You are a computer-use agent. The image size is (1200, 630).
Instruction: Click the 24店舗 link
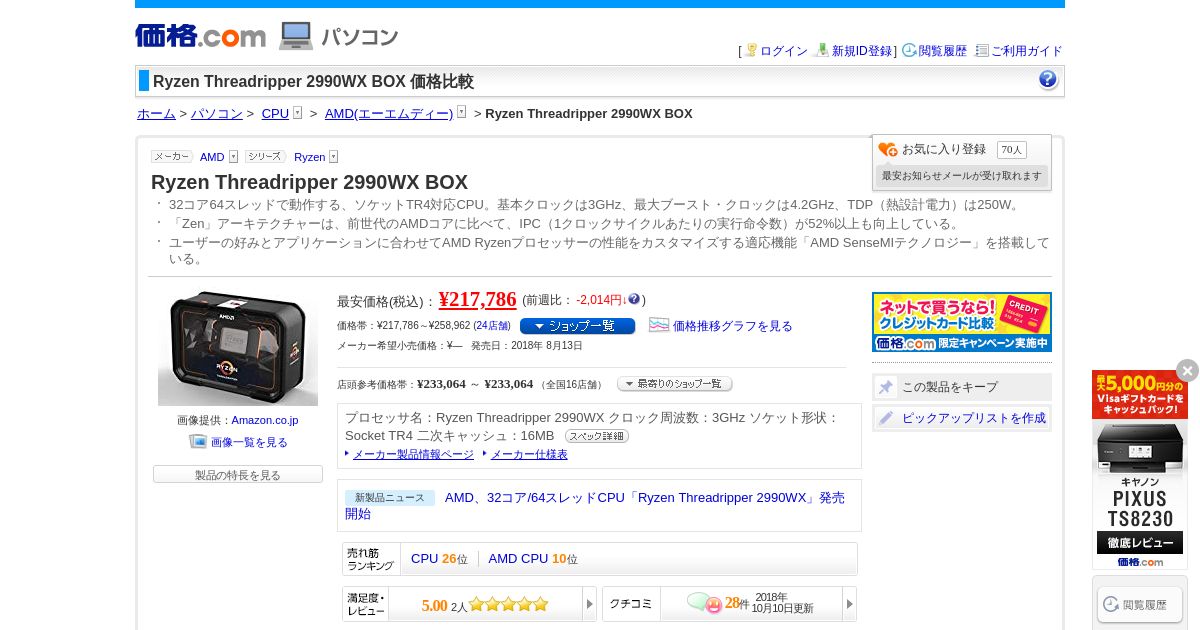pyautogui.click(x=492, y=326)
